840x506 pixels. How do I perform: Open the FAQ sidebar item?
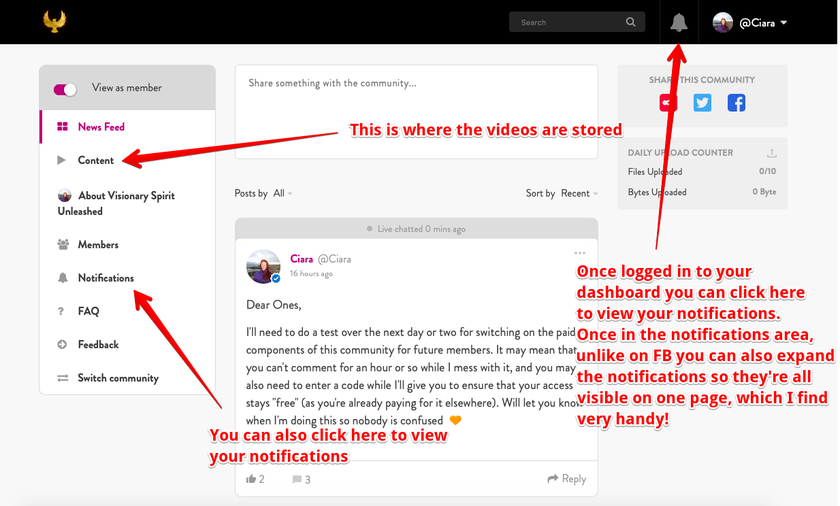[128, 311]
